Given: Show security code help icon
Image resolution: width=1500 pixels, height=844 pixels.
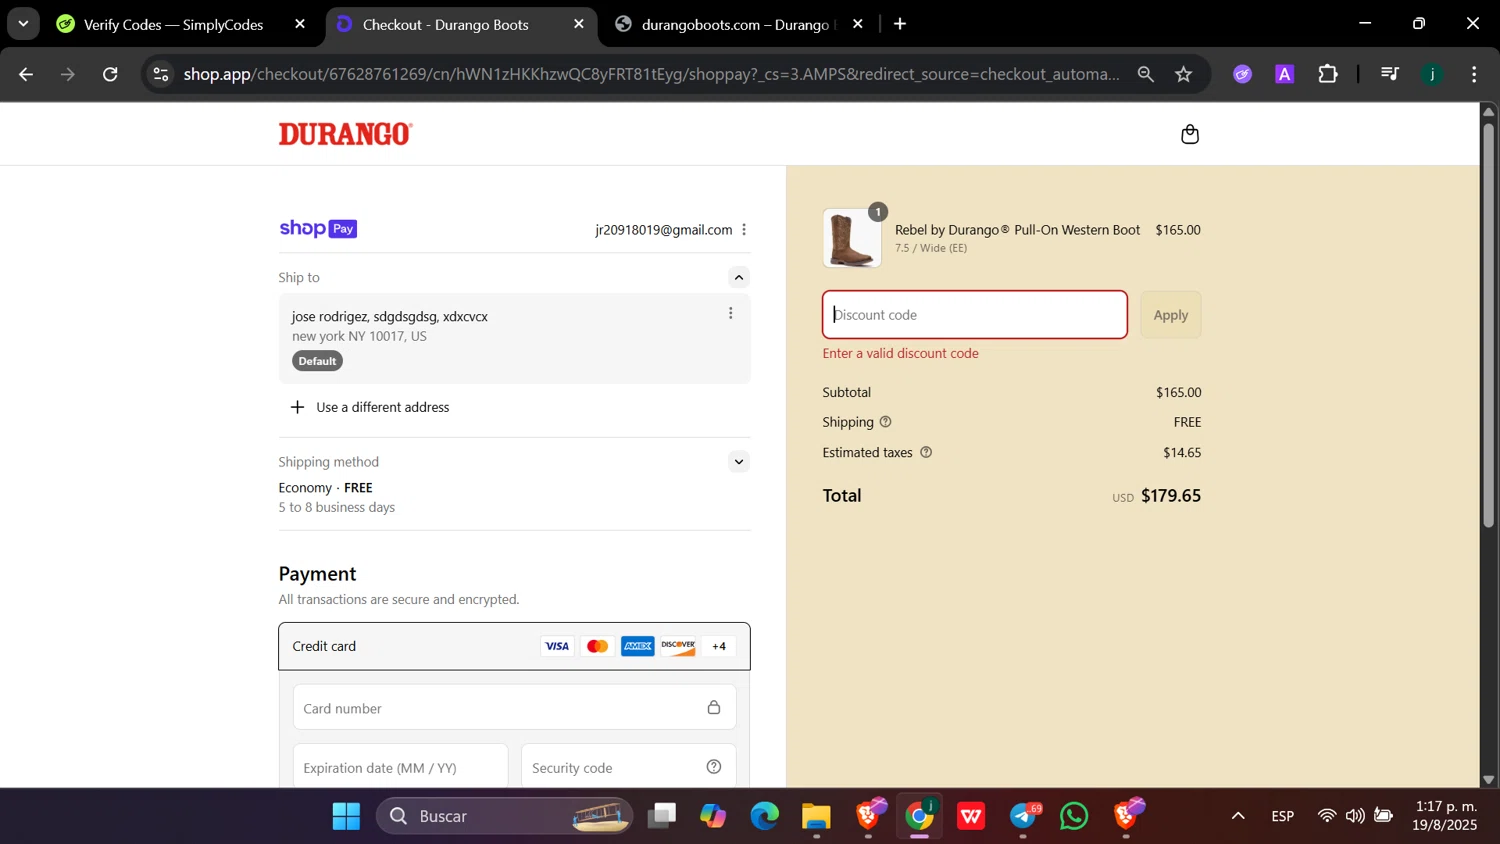Looking at the screenshot, I should point(714,767).
